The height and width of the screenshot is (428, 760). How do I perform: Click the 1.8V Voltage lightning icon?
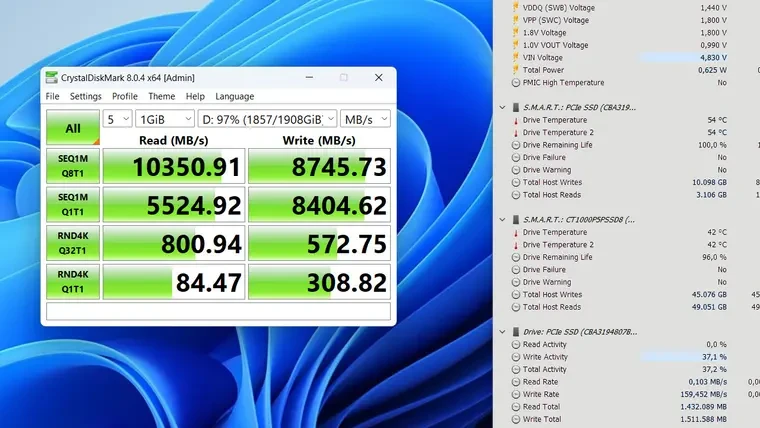click(516, 32)
